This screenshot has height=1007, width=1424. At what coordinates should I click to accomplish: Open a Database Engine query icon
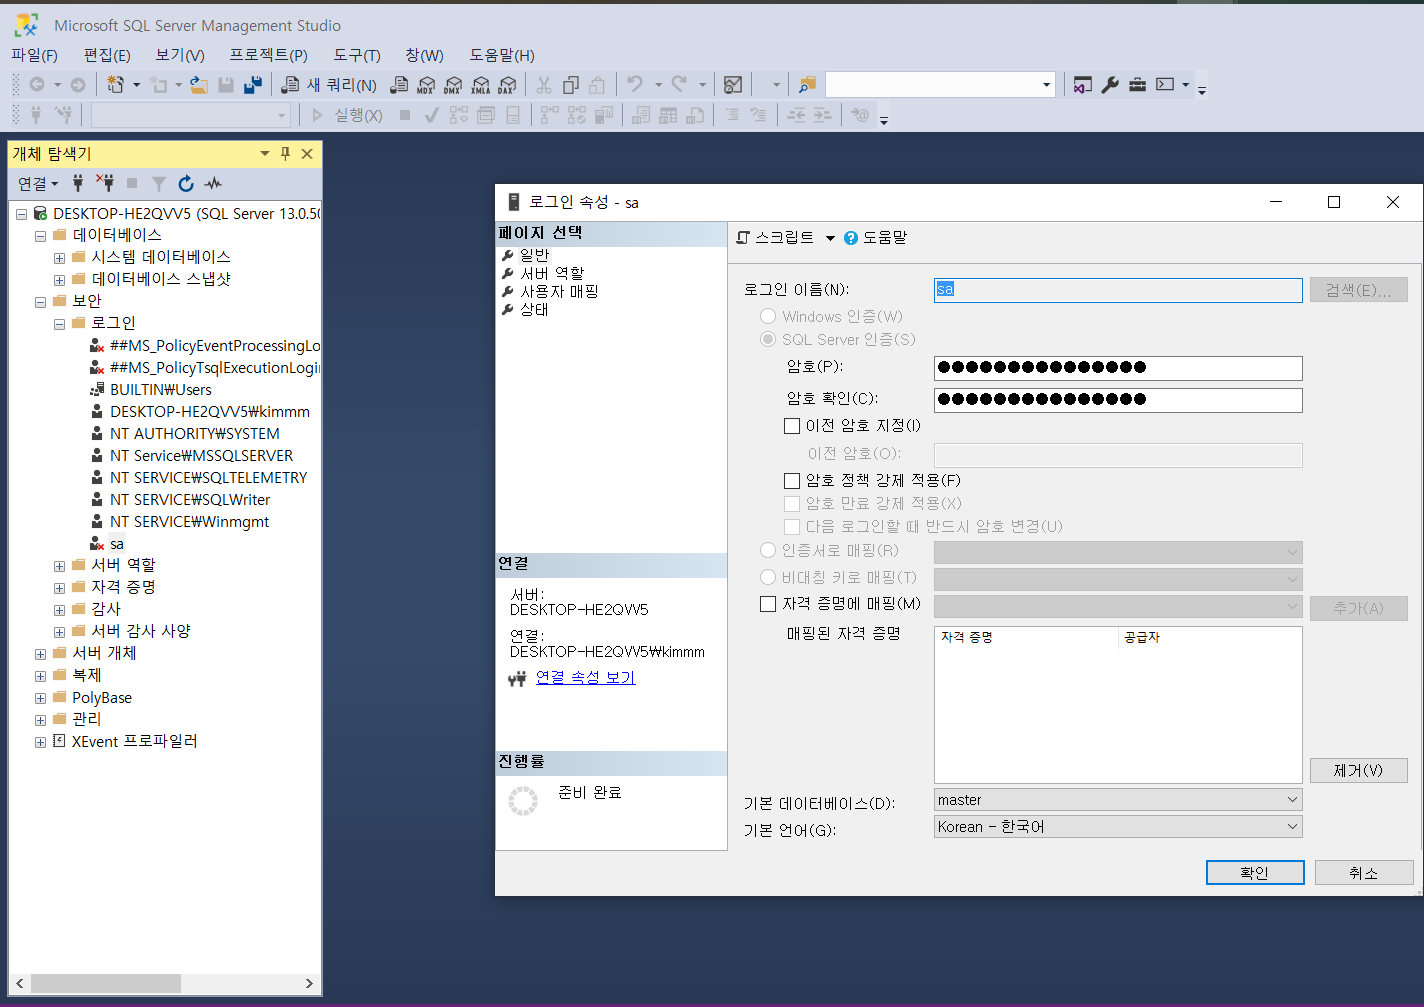pyautogui.click(x=399, y=85)
